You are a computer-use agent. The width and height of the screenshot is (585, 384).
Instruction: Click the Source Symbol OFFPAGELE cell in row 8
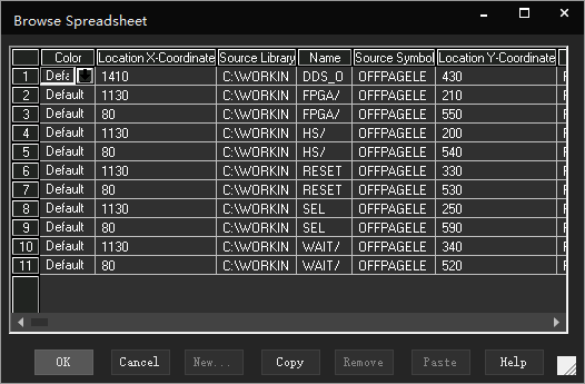394,209
